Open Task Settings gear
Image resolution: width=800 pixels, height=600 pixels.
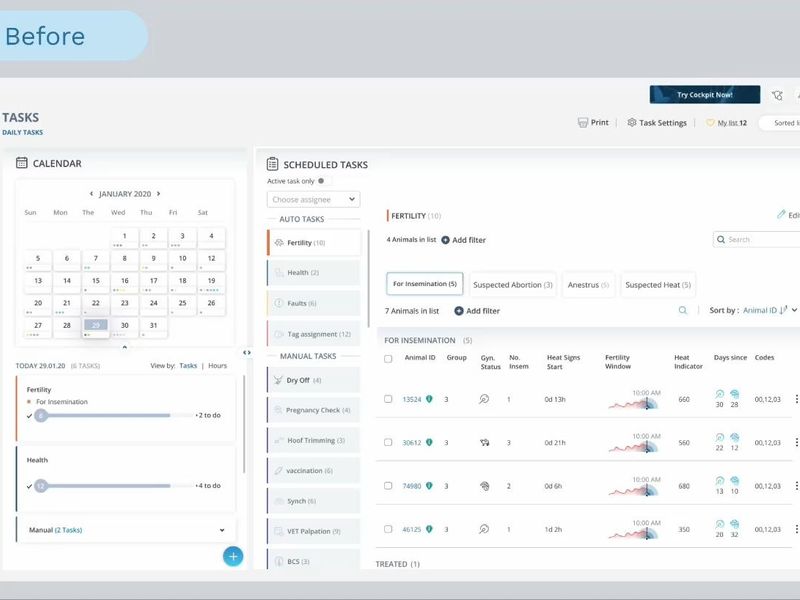click(632, 123)
